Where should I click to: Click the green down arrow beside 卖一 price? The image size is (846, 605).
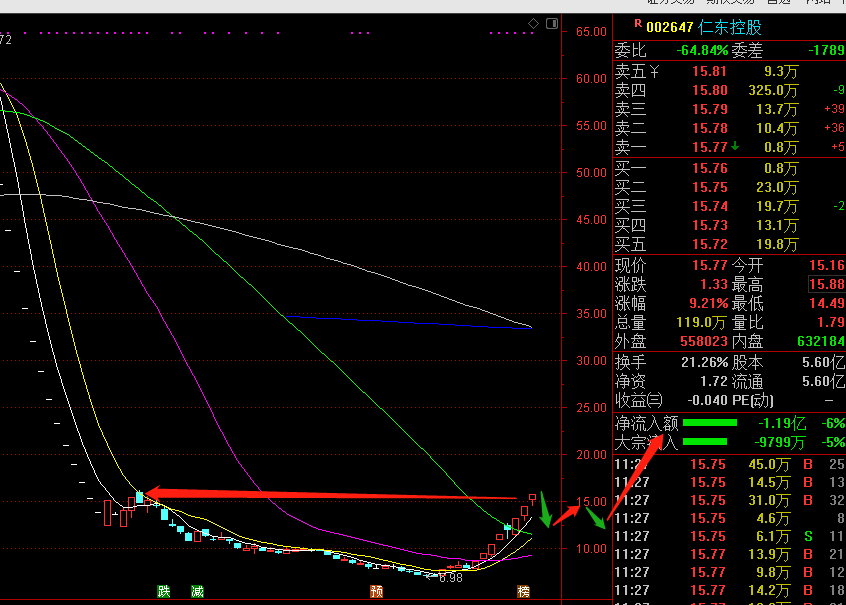coord(735,146)
